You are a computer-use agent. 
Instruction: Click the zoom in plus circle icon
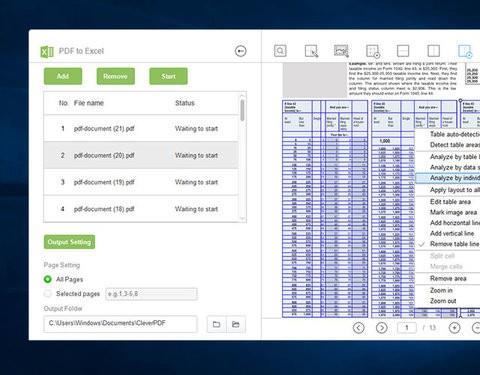454,328
